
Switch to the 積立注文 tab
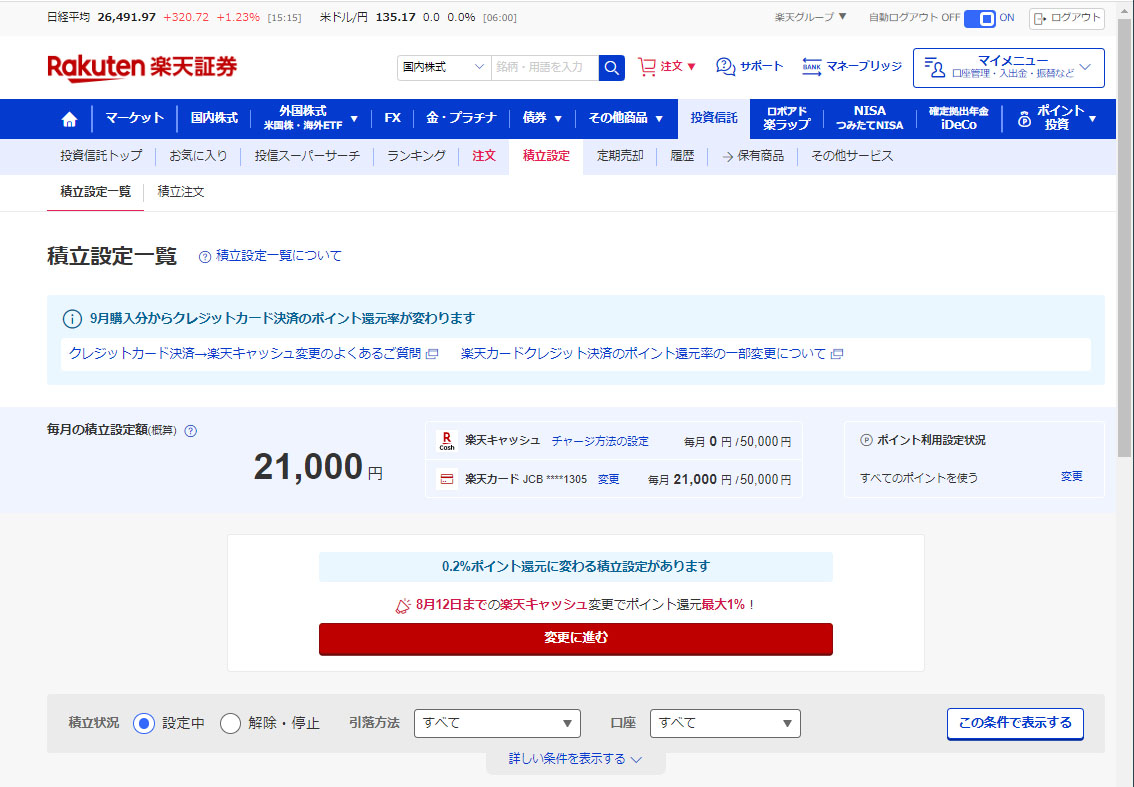coord(181,192)
